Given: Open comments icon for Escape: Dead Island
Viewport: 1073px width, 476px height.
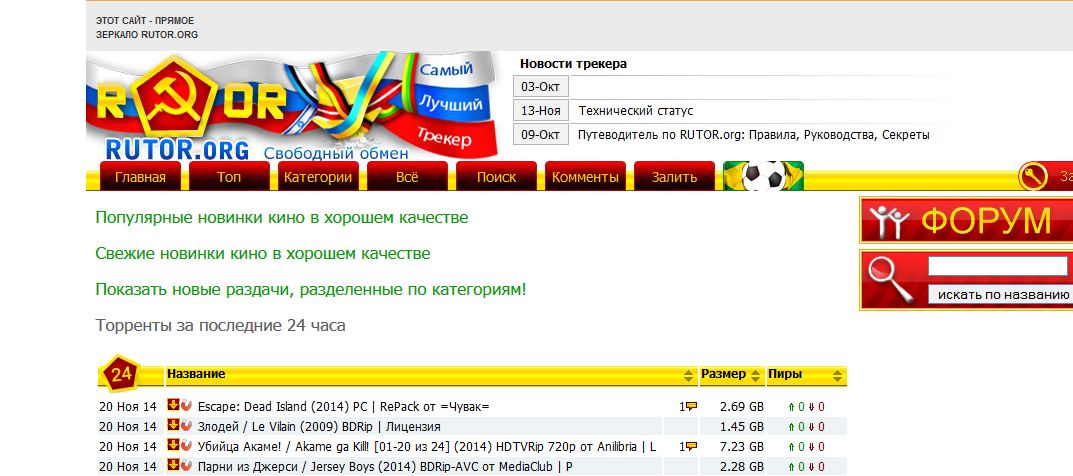Looking at the screenshot, I should pos(691,406).
